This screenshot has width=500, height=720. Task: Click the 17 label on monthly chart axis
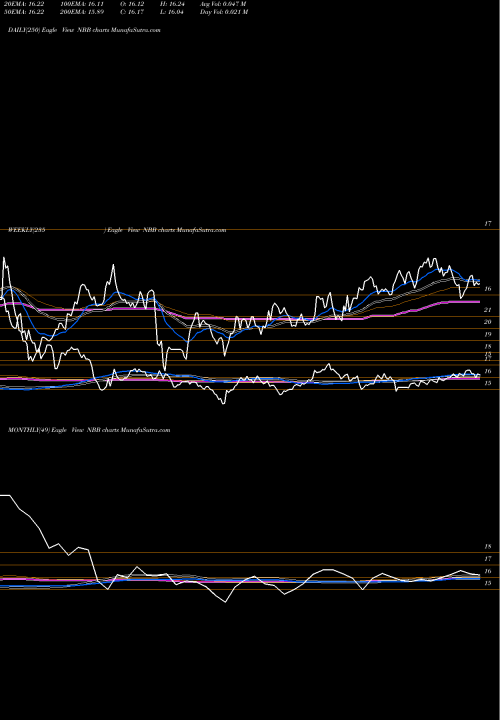[x=488, y=559]
